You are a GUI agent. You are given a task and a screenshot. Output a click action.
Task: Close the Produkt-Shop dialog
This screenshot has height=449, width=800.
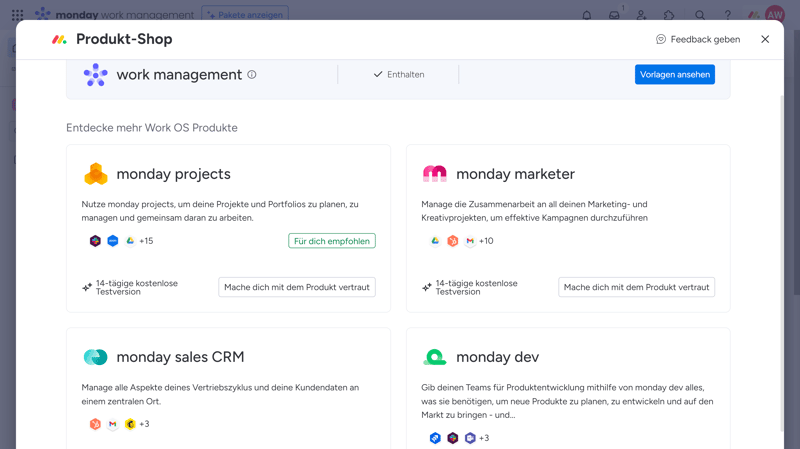coord(765,39)
